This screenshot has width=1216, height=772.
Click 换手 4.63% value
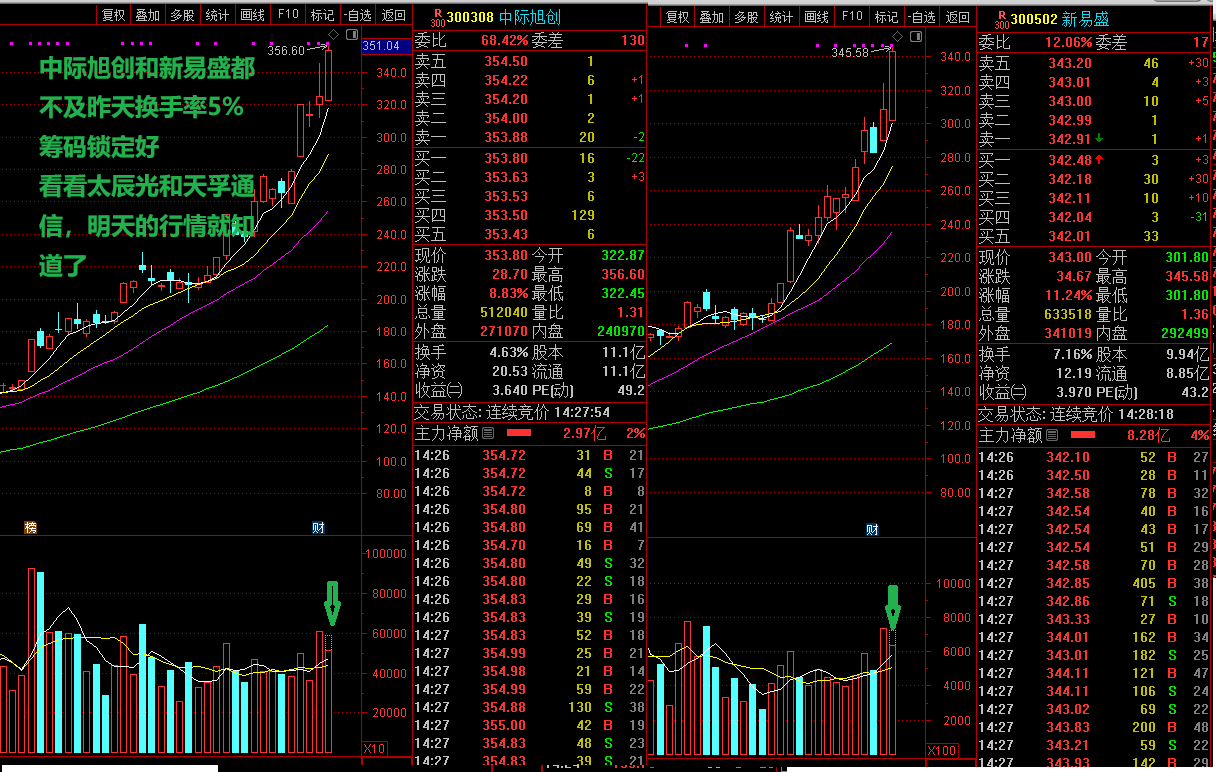click(x=508, y=352)
